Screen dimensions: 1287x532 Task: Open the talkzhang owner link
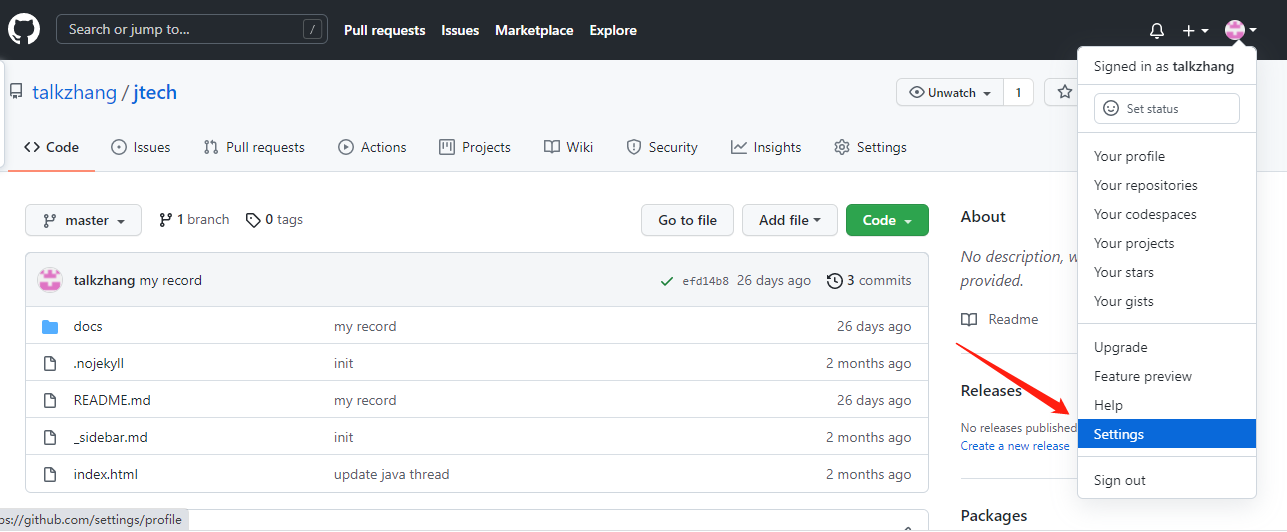coord(75,93)
